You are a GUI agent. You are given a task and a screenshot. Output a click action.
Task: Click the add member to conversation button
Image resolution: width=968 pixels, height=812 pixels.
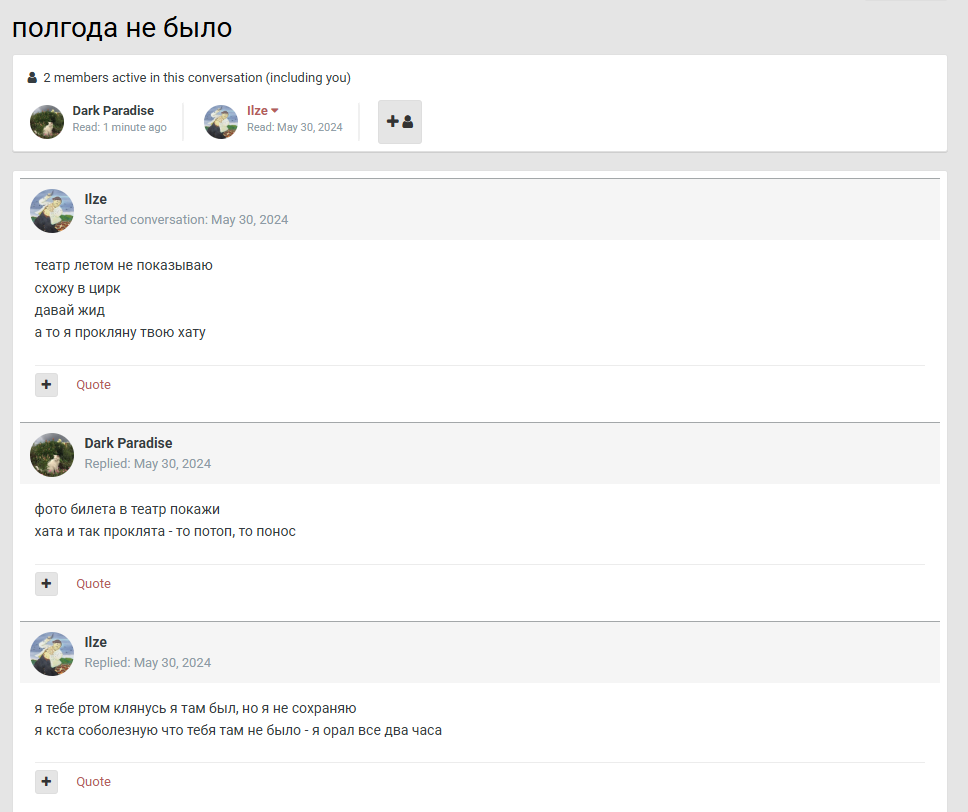point(399,121)
